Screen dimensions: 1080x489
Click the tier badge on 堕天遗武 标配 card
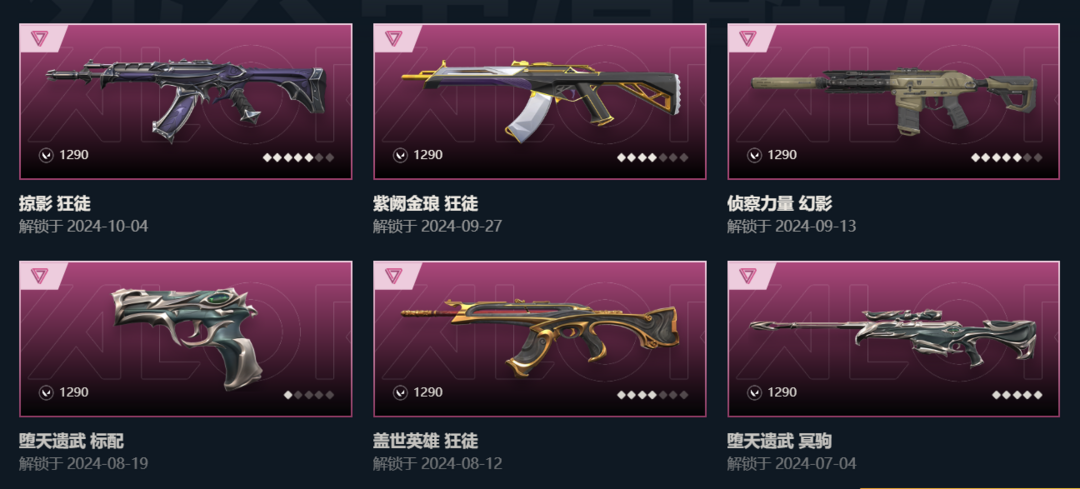click(x=39, y=275)
